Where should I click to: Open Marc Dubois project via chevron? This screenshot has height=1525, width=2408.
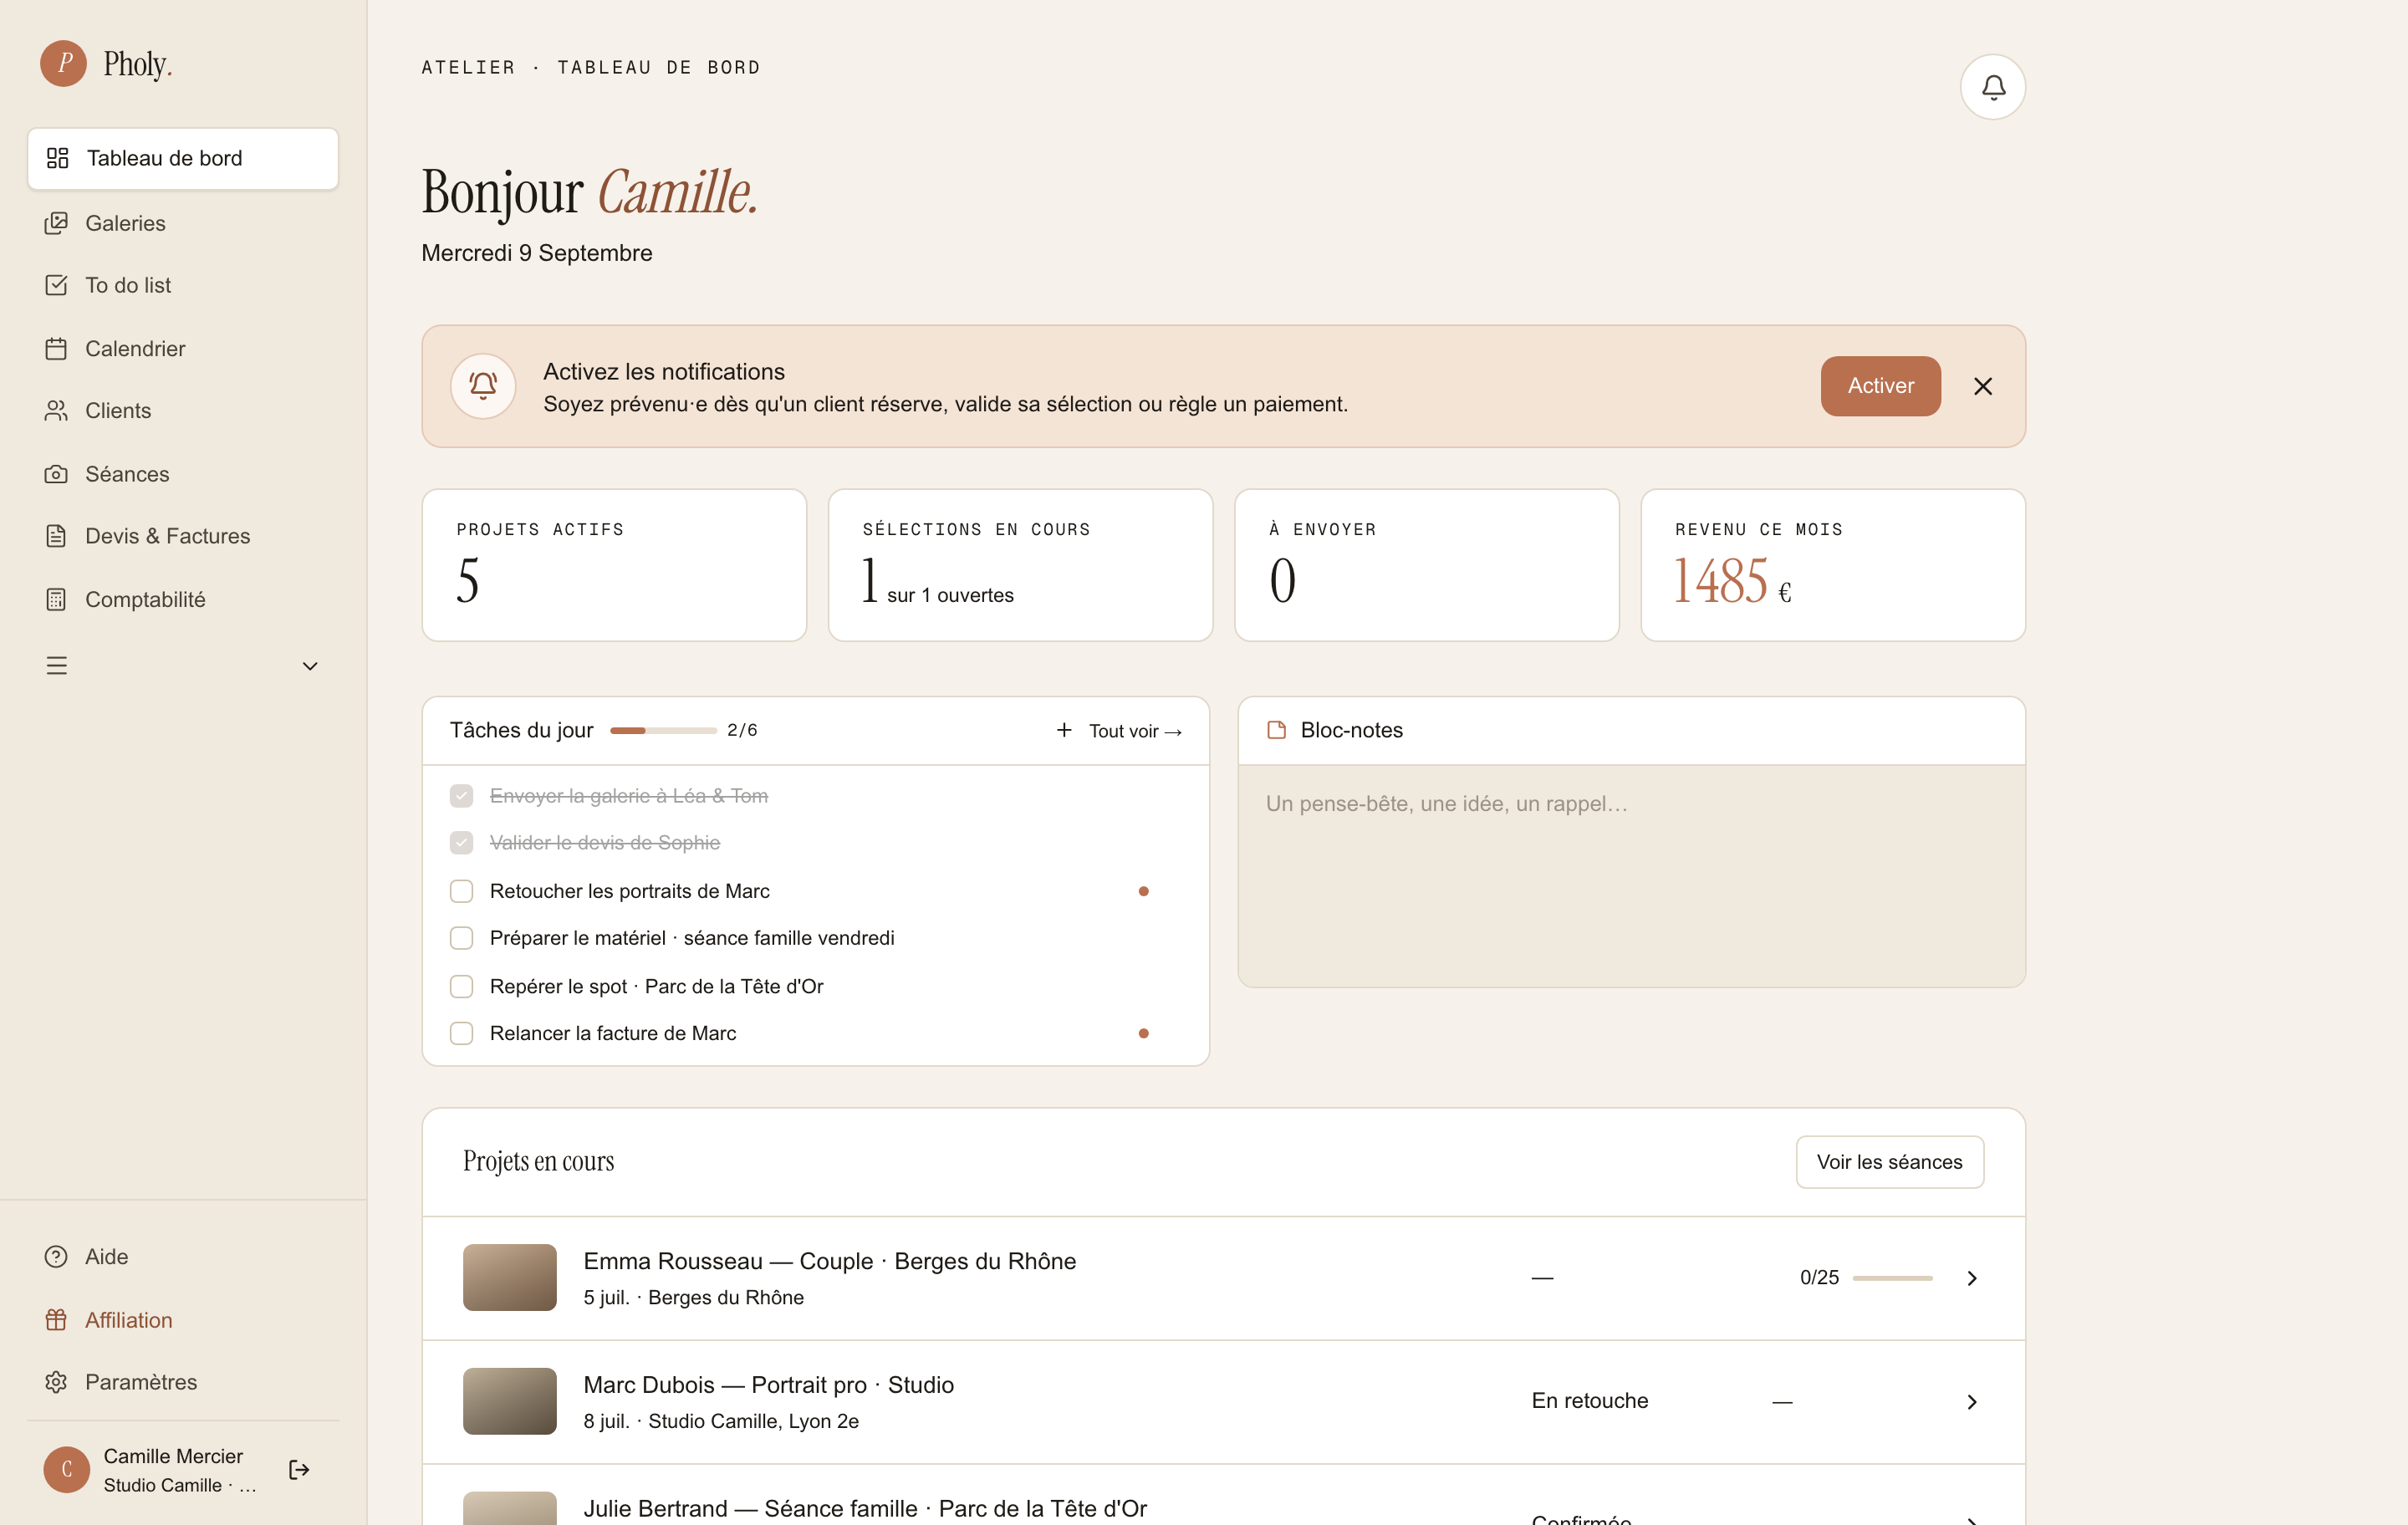[1972, 1402]
